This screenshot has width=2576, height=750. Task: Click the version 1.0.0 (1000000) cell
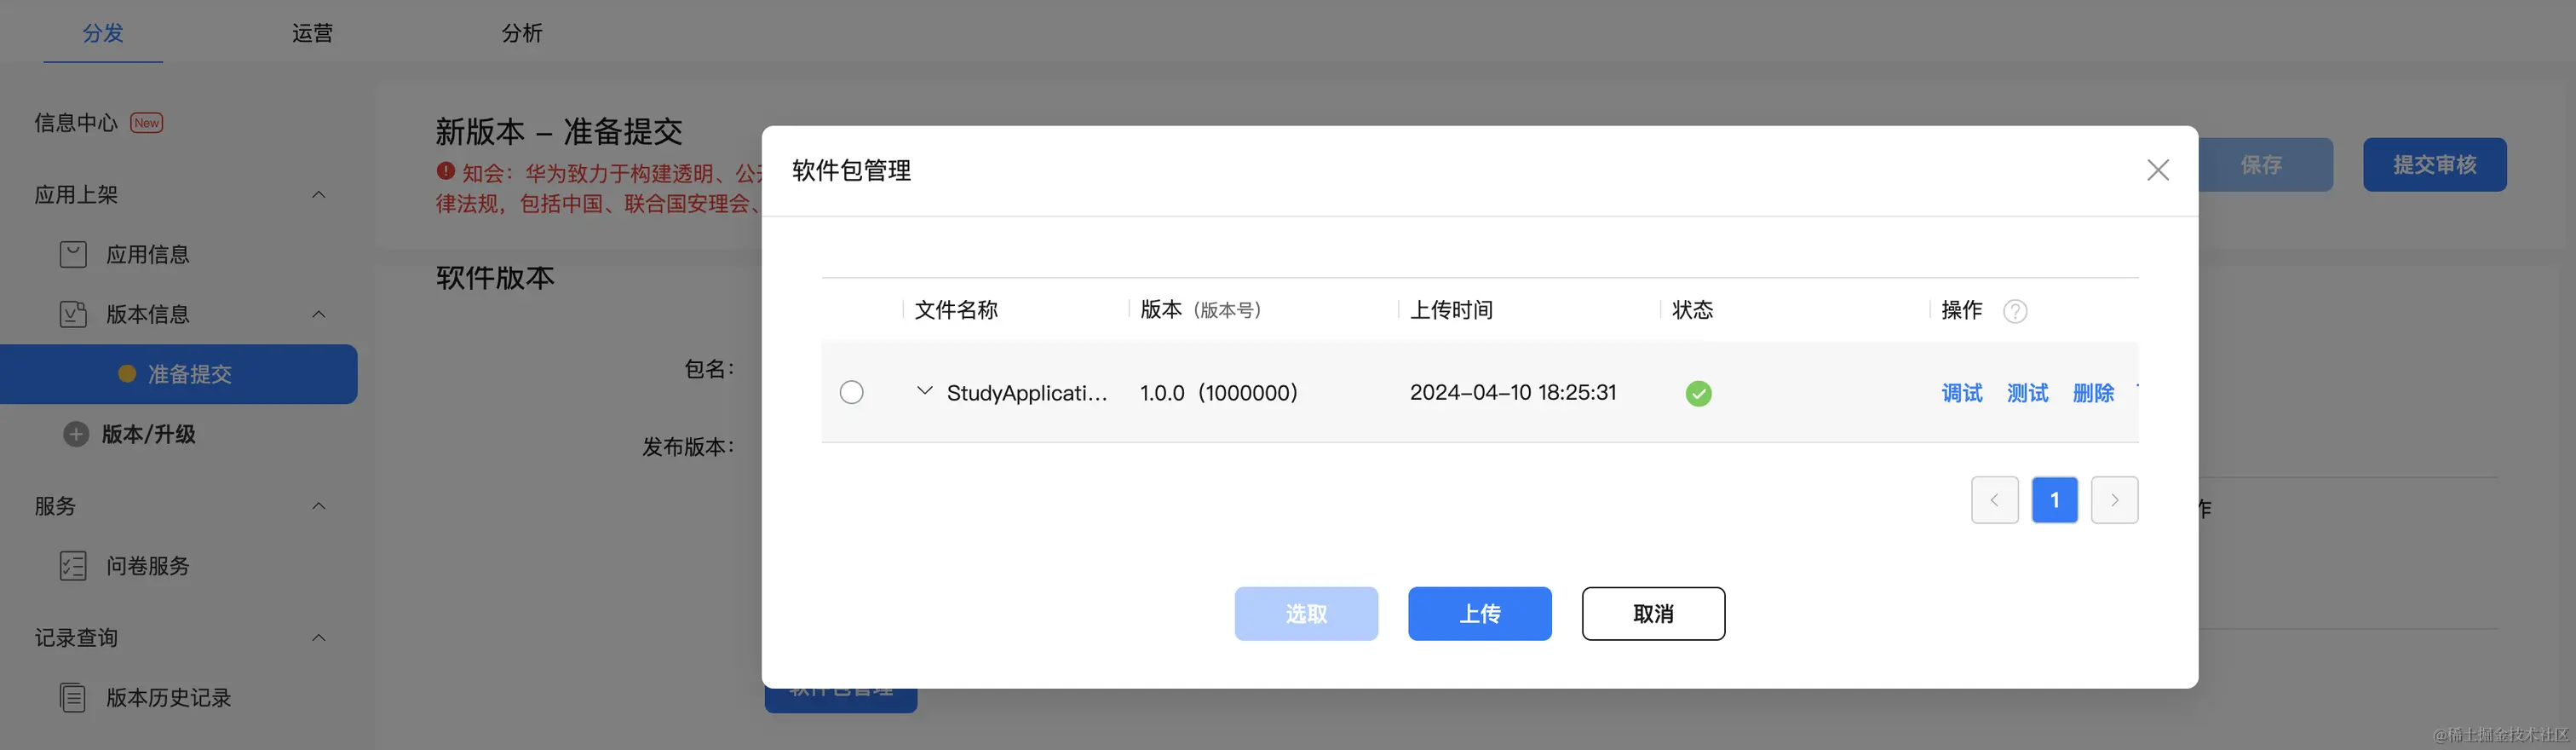(1219, 393)
